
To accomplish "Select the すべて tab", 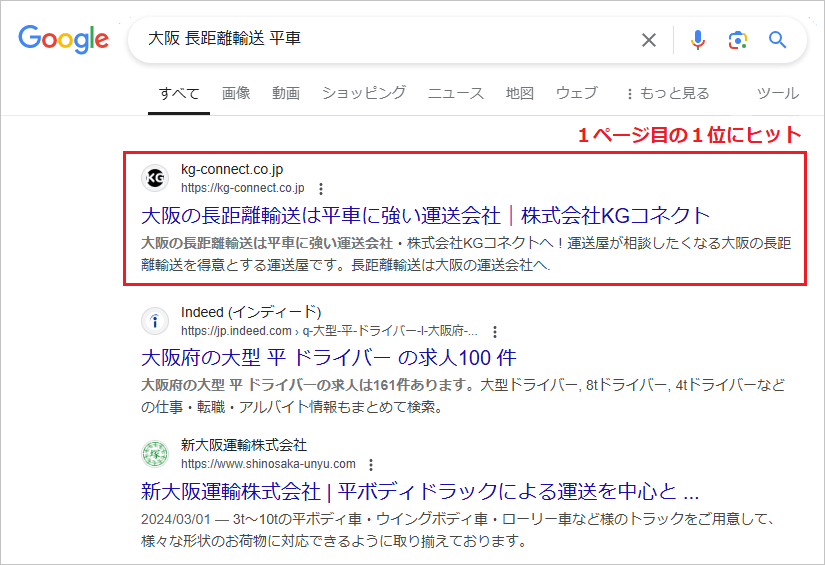I will click(x=179, y=94).
